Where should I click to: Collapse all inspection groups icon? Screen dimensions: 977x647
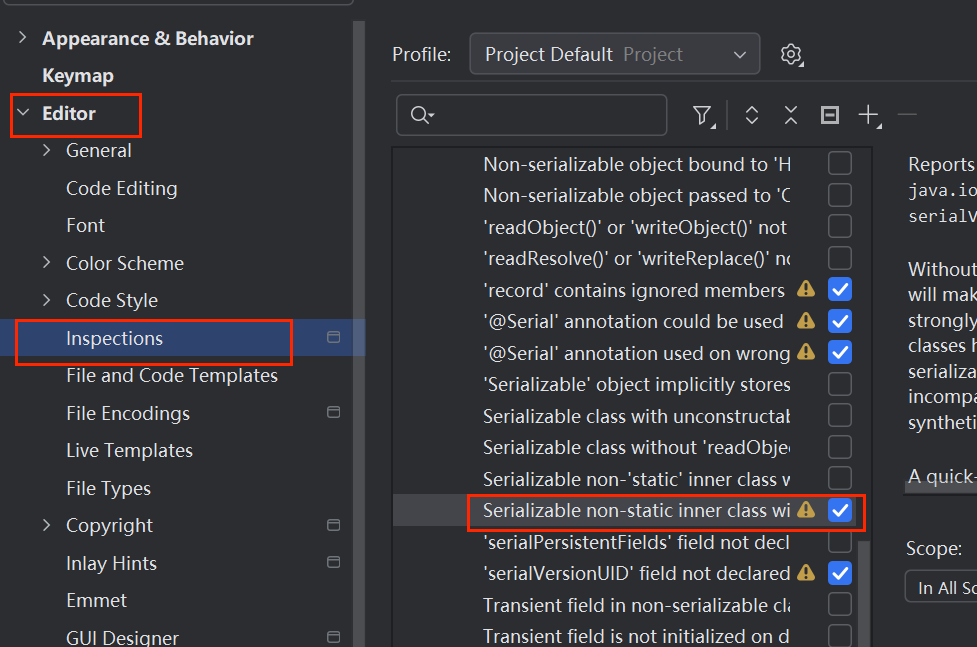791,115
